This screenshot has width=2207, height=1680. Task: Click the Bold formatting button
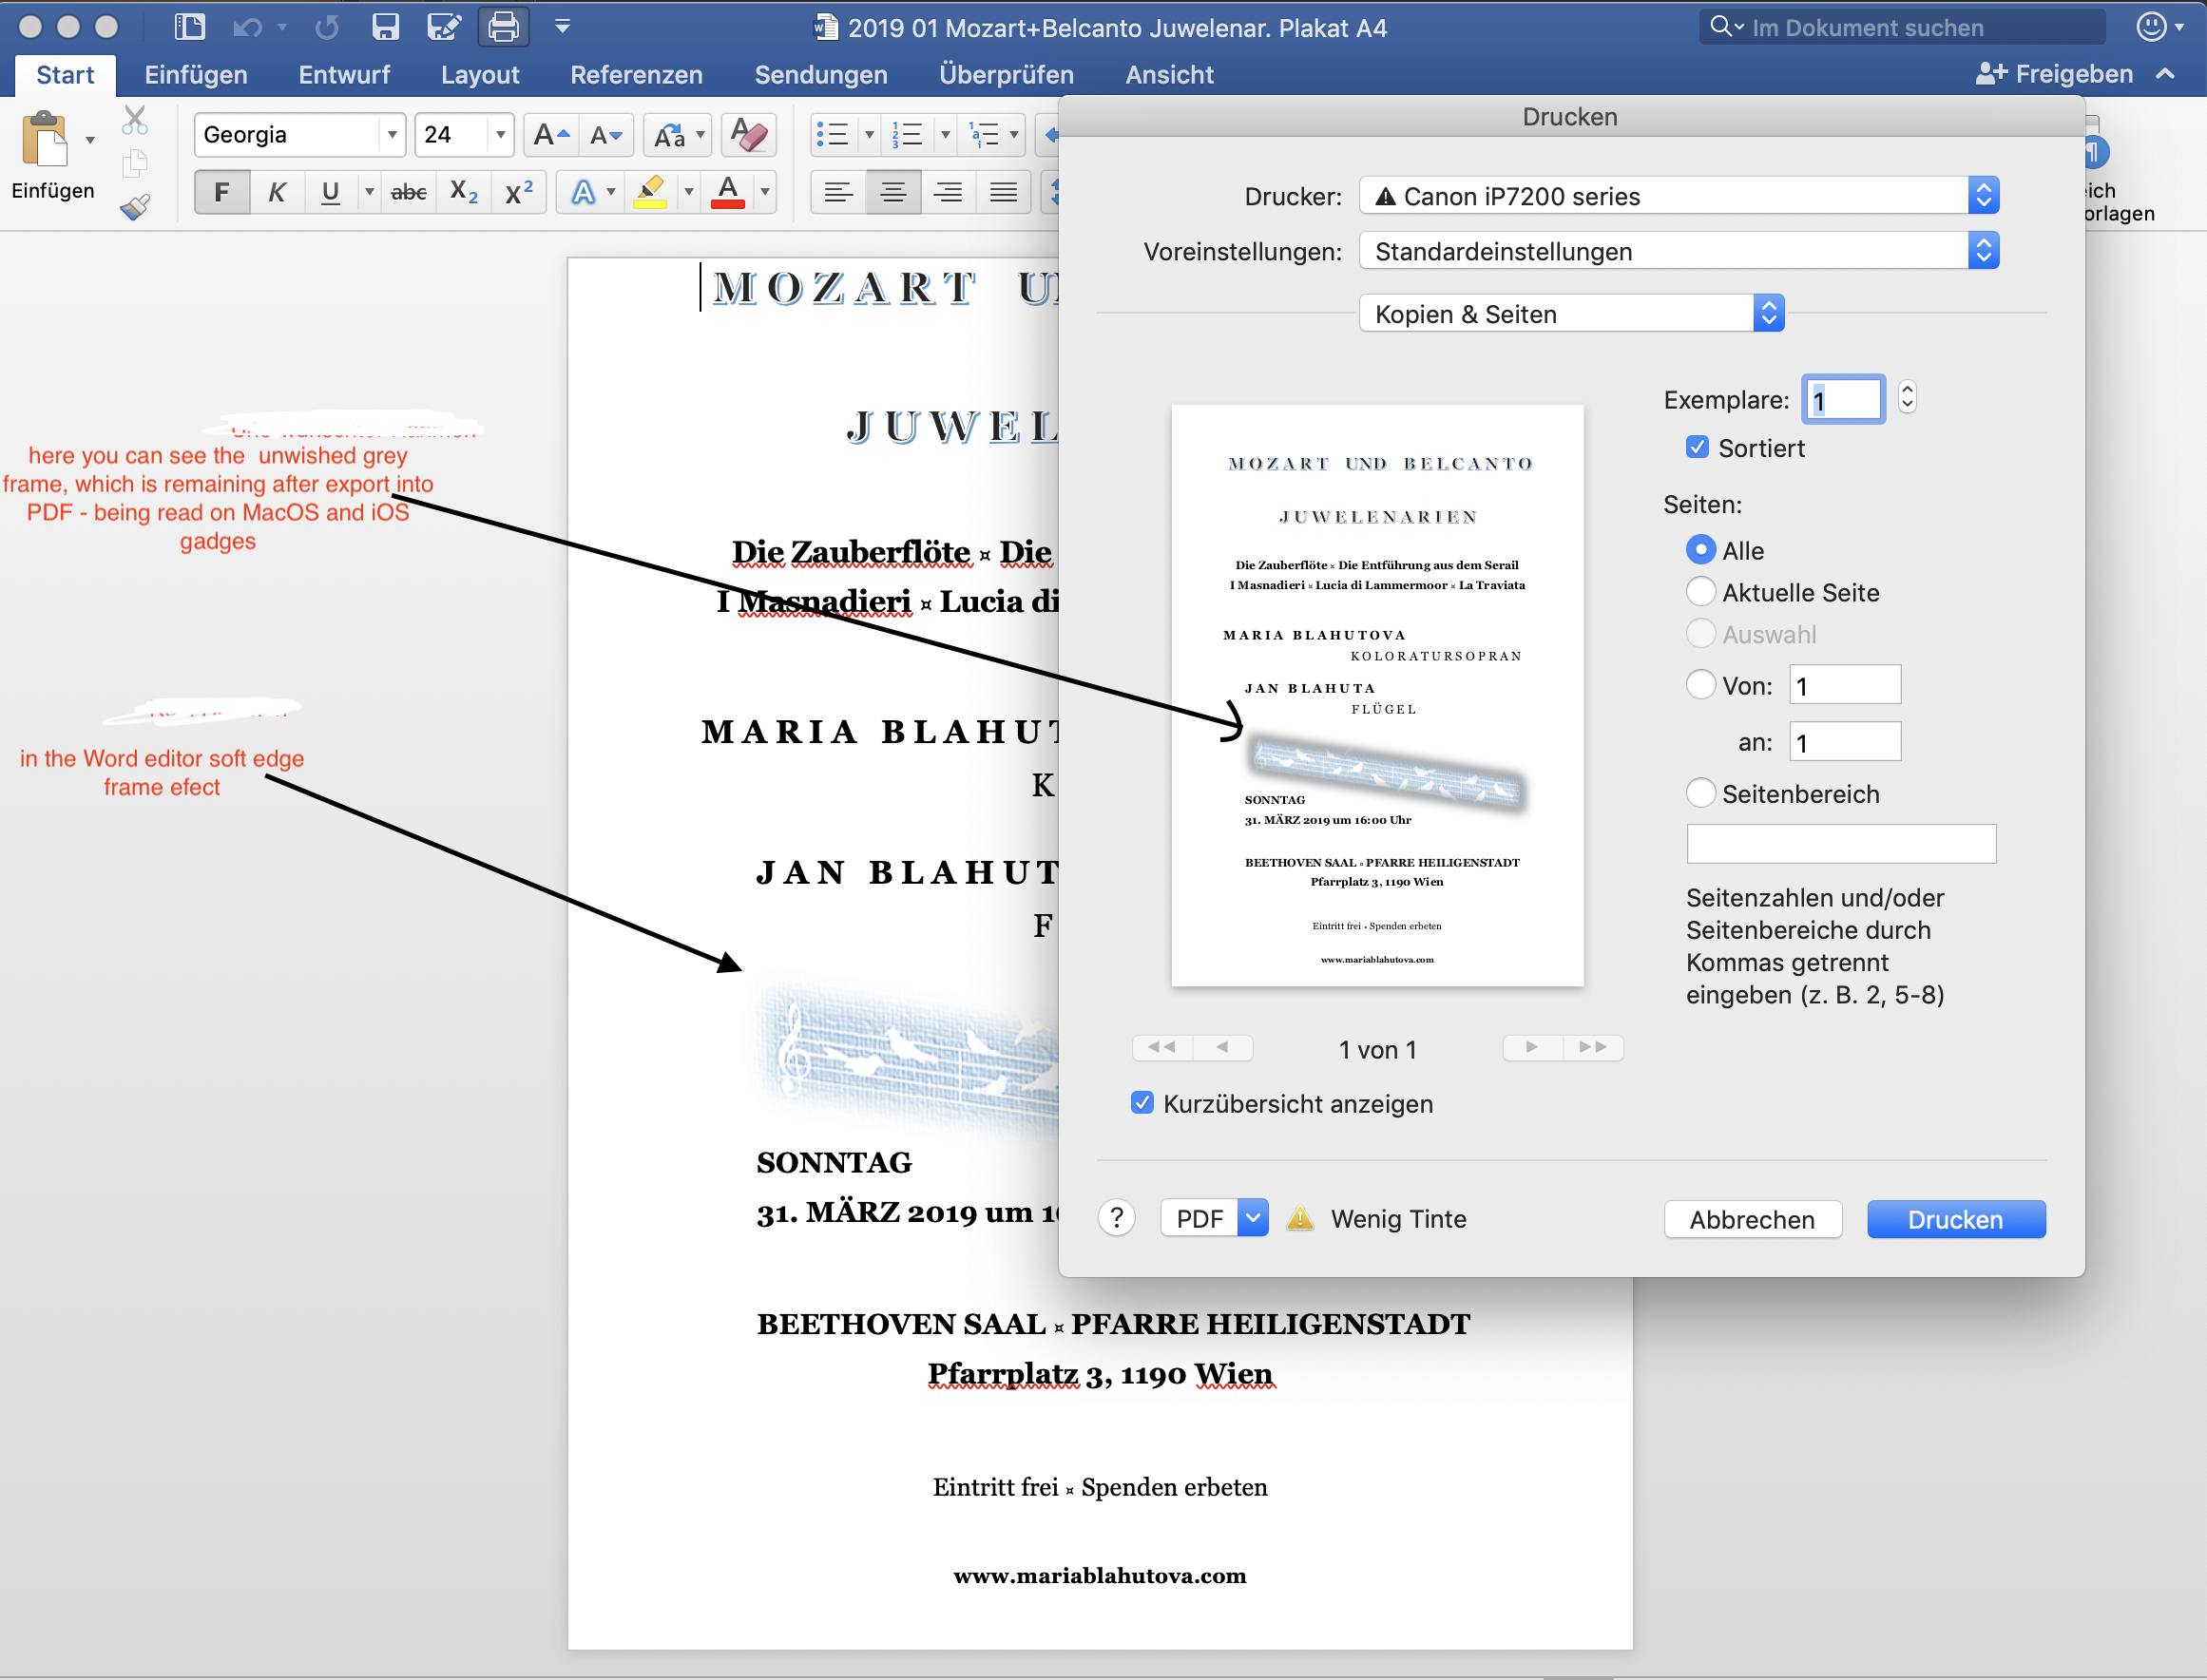pos(221,191)
